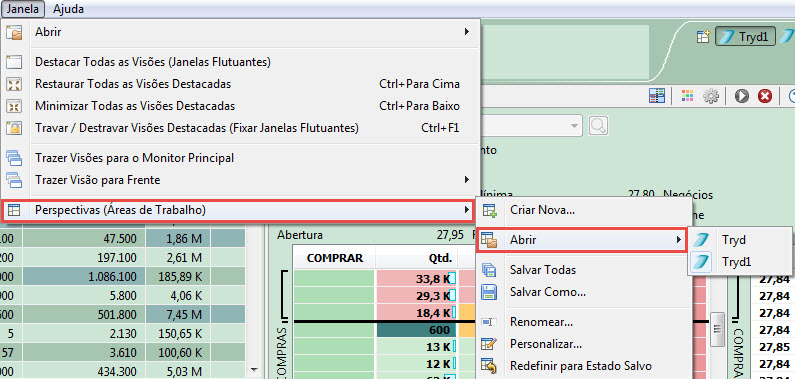Image resolution: width=795 pixels, height=379 pixels.
Task: Choose Renomear...
Action: (x=583, y=322)
